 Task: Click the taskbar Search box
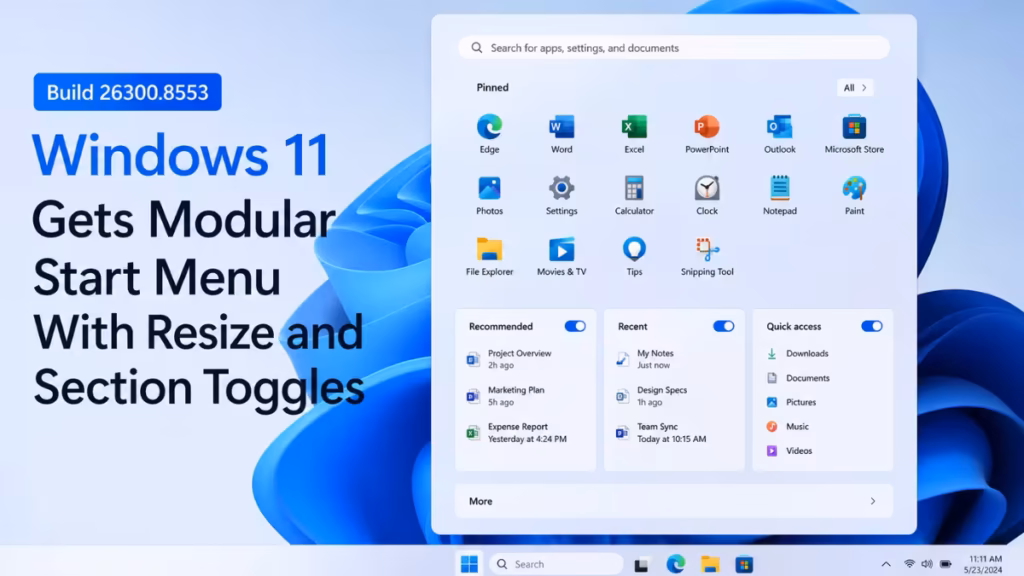(x=556, y=564)
